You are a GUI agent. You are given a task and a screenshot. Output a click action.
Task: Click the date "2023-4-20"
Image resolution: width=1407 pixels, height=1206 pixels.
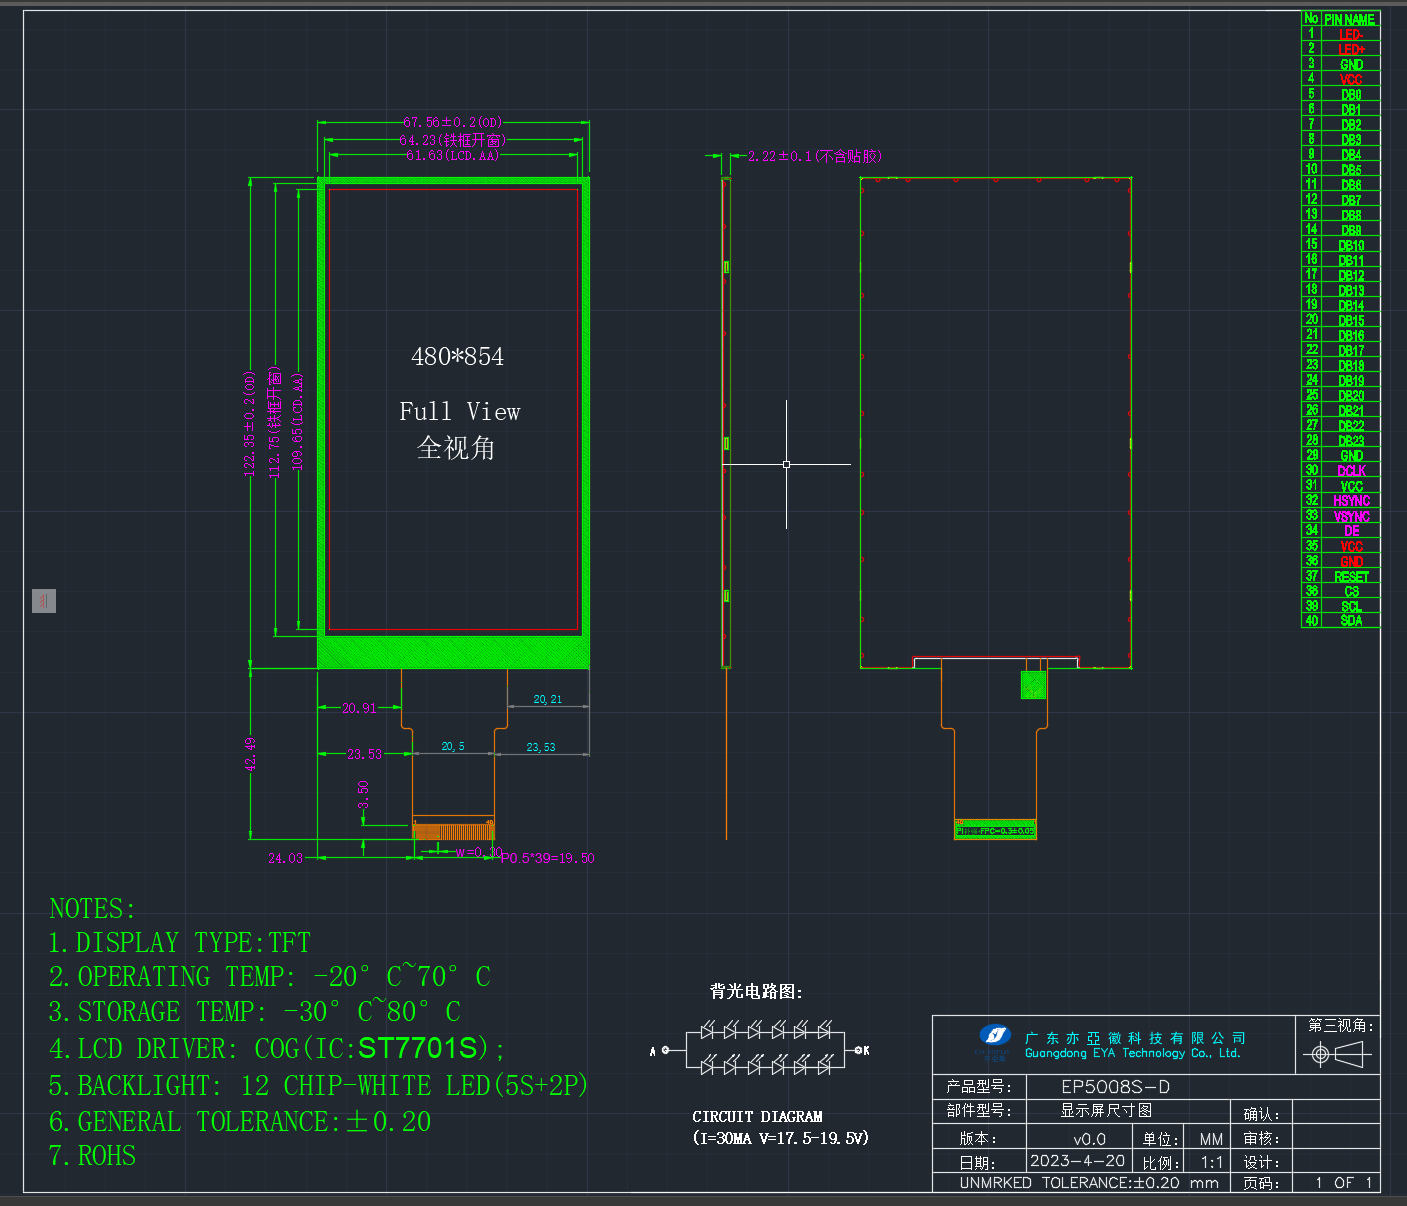[1077, 1161]
